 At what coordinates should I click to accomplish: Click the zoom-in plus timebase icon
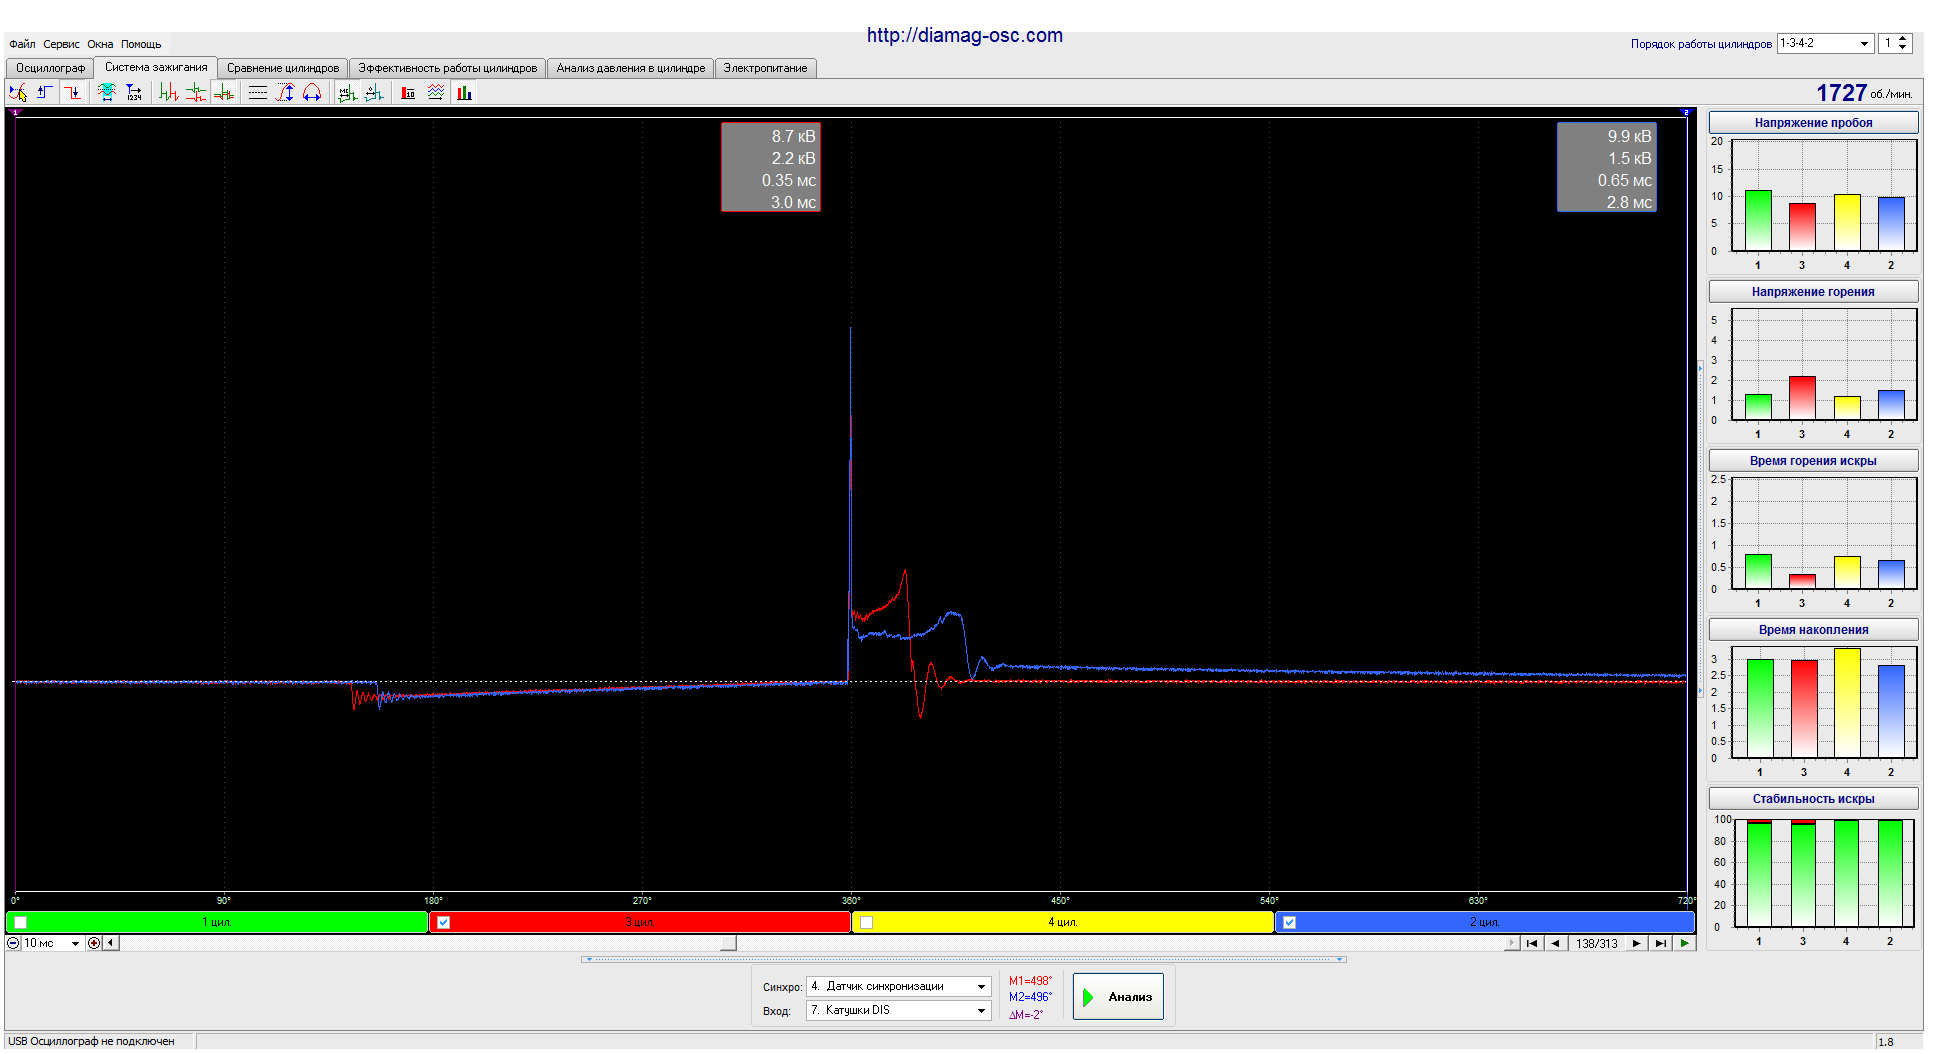pos(94,943)
